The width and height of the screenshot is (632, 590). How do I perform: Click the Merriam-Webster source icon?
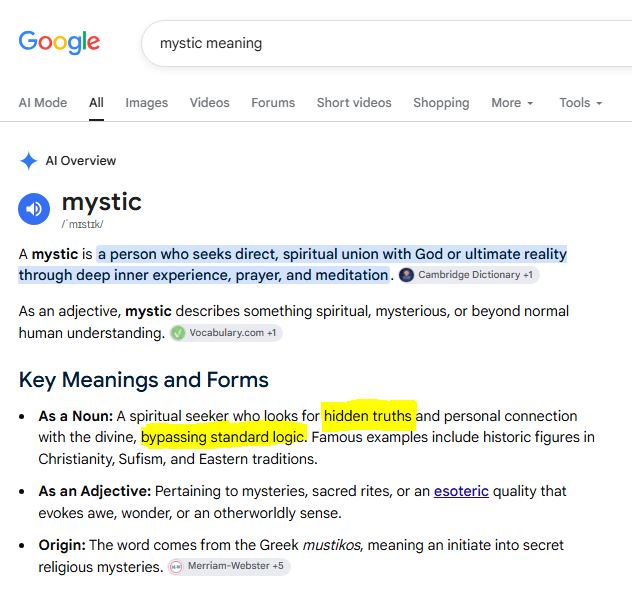pos(176,566)
